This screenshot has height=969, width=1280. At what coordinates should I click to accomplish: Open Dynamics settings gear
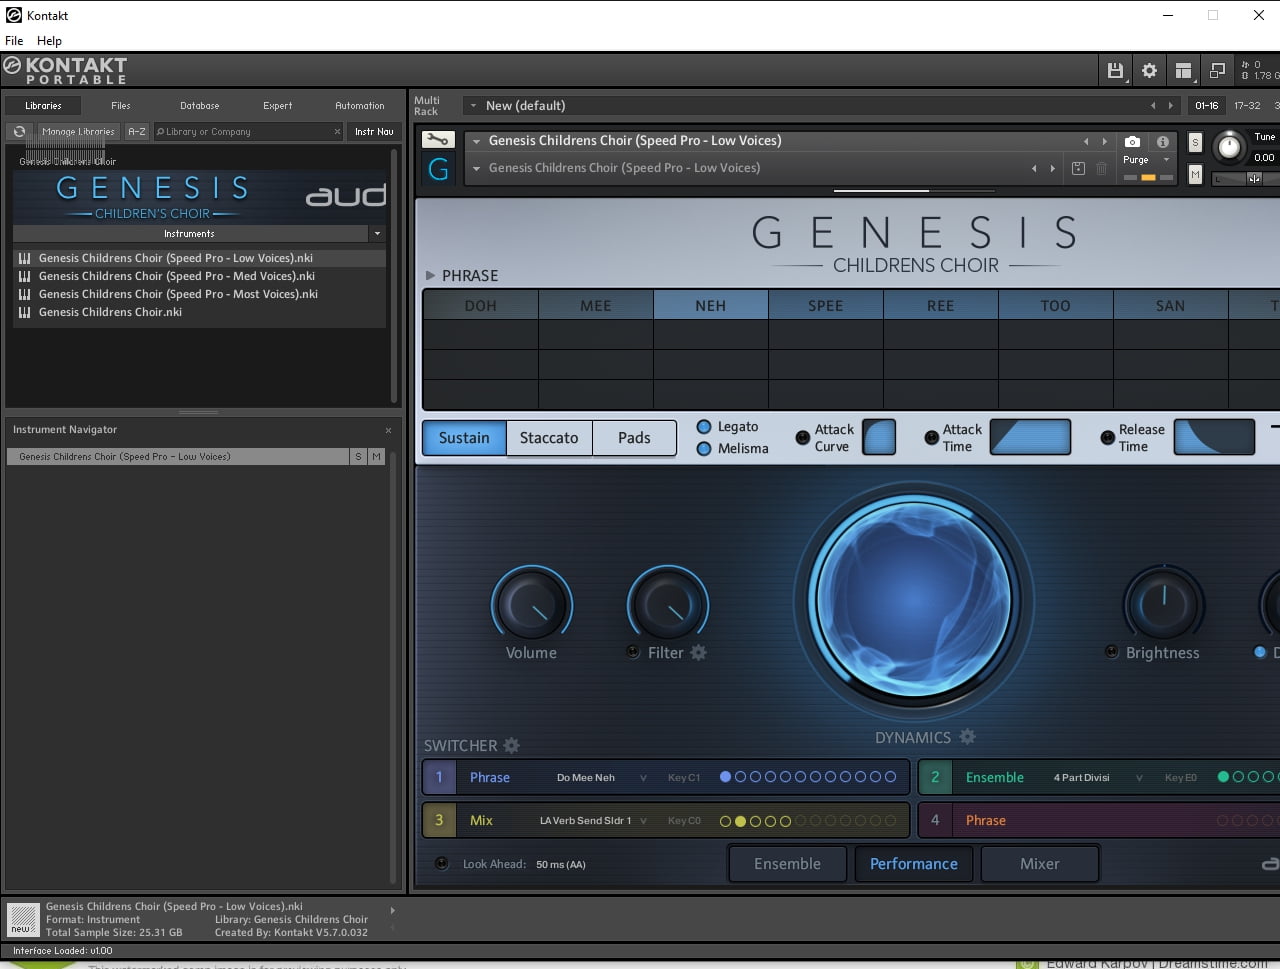pyautogui.click(x=967, y=736)
